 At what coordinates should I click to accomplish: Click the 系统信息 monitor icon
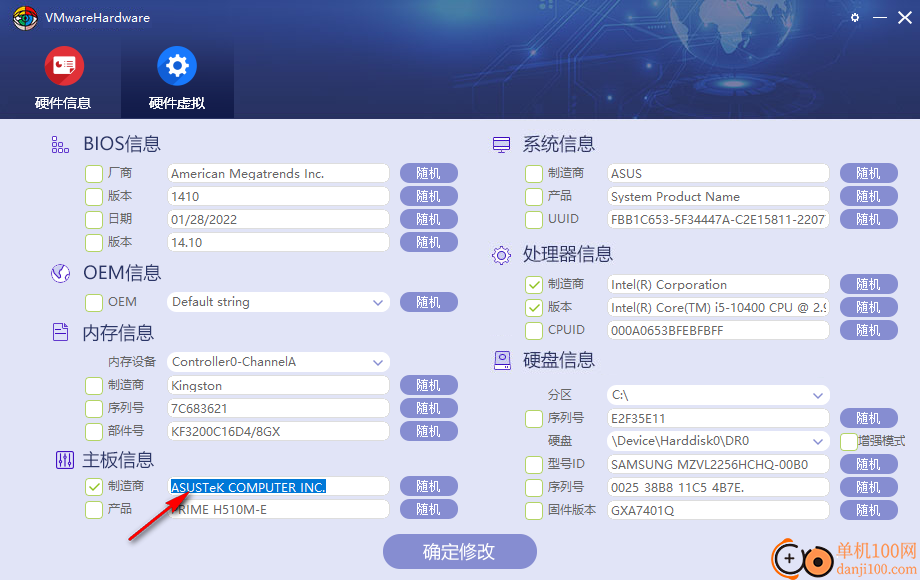(501, 144)
